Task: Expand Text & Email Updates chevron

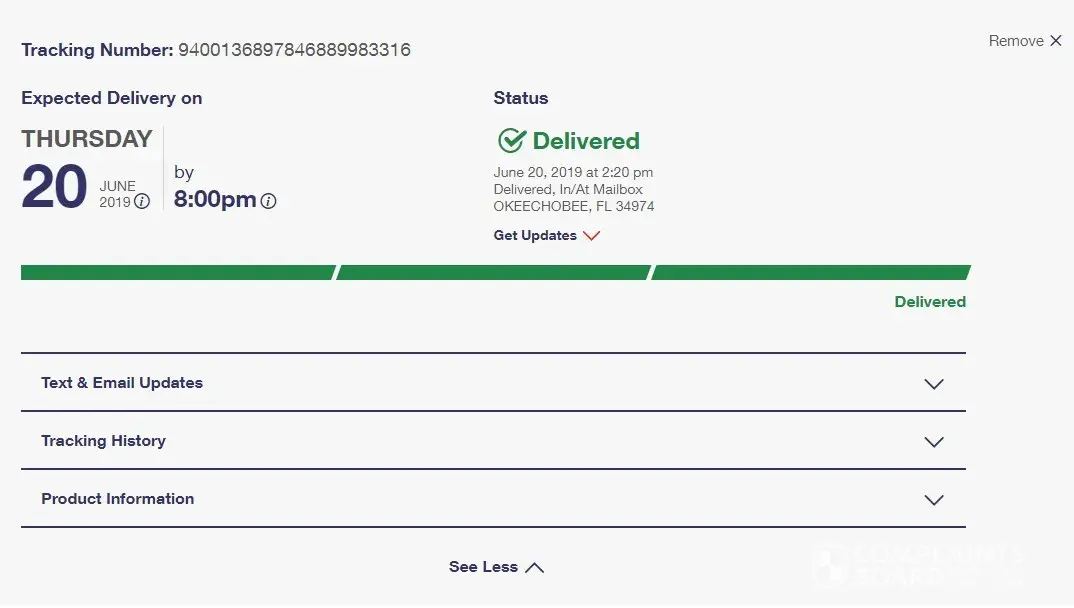Action: pos(934,384)
